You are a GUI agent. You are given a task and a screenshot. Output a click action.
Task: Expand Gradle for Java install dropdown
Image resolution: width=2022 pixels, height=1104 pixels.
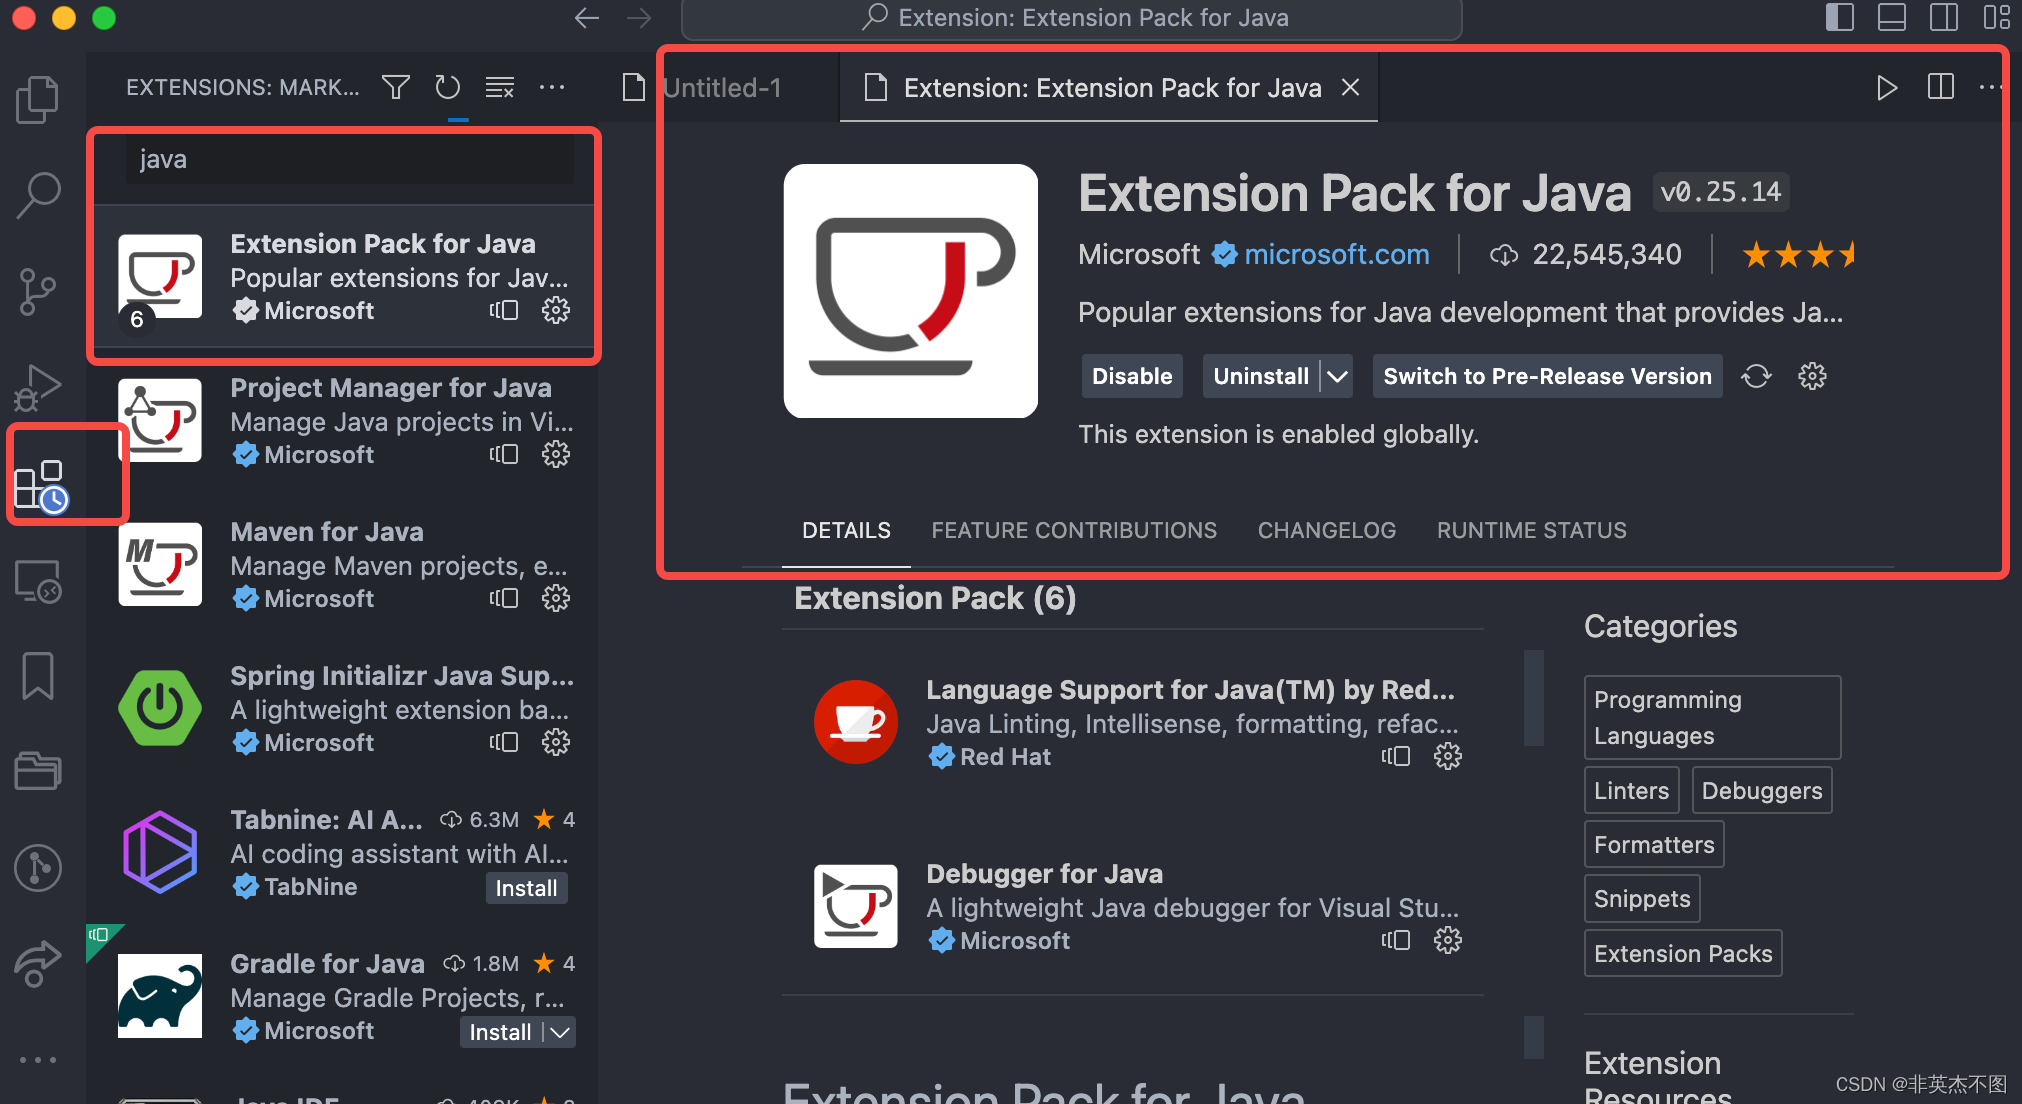coord(560,1032)
